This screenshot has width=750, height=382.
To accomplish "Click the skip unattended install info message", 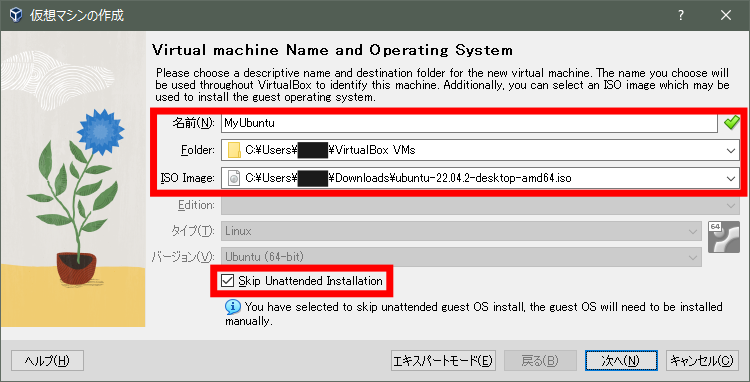I will 474,314.
